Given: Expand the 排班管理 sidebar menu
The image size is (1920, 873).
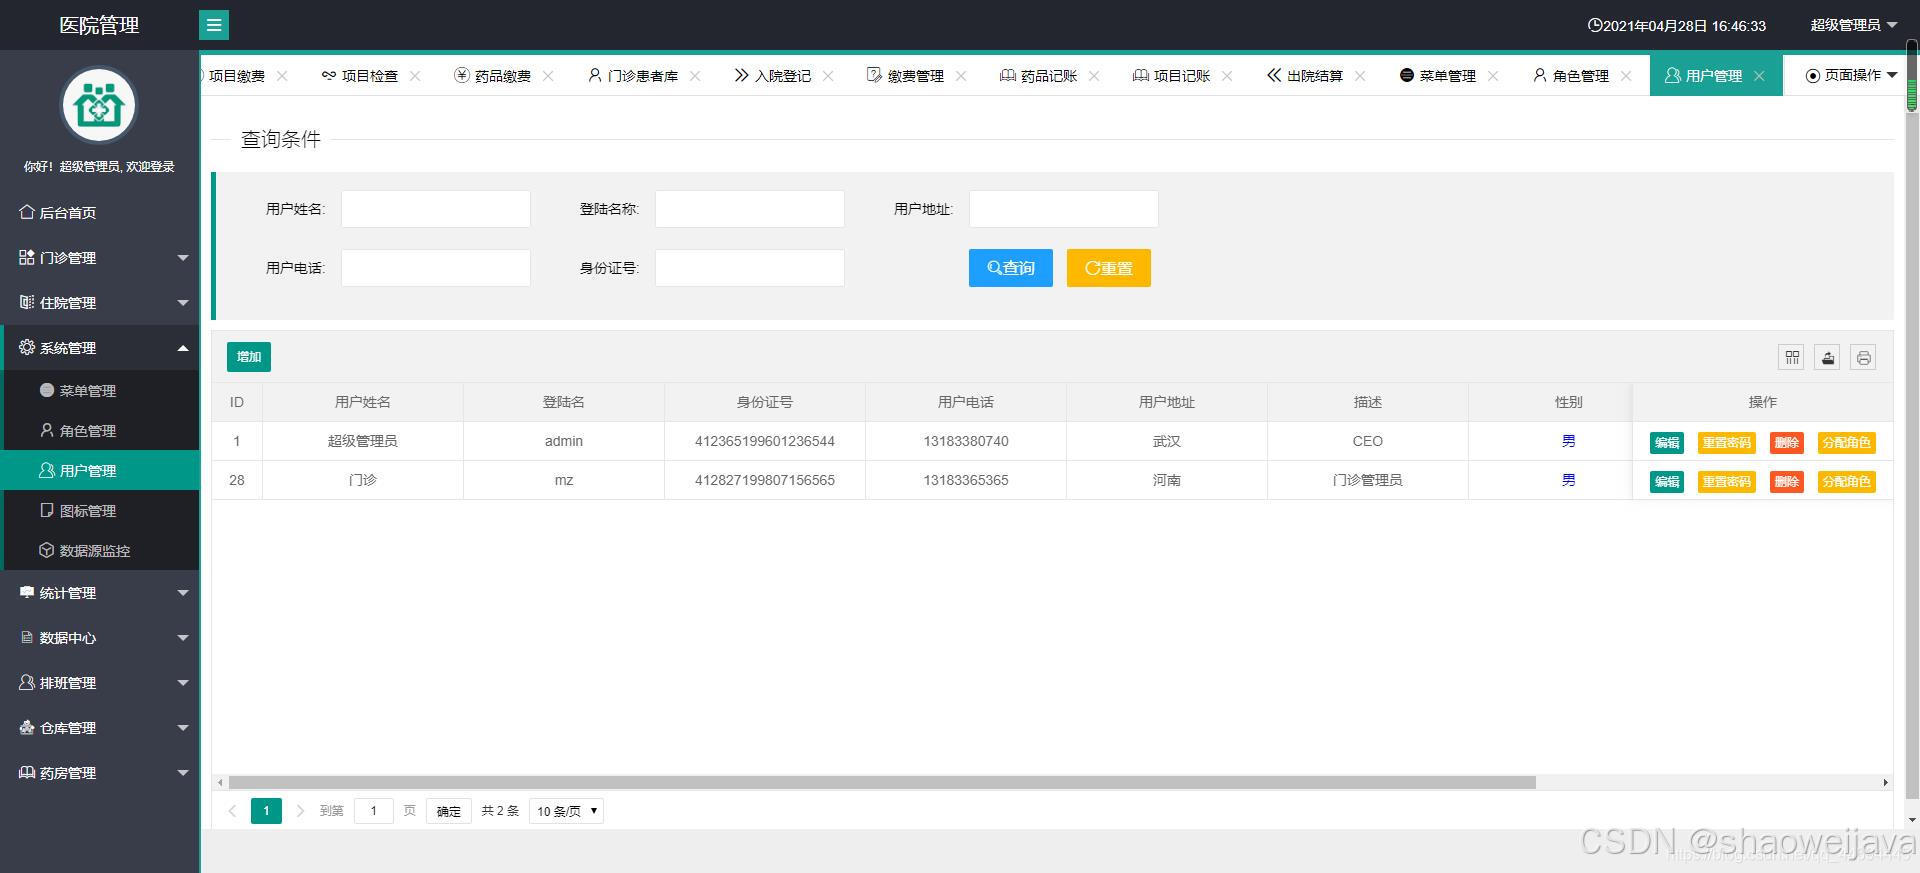Looking at the screenshot, I should (100, 682).
